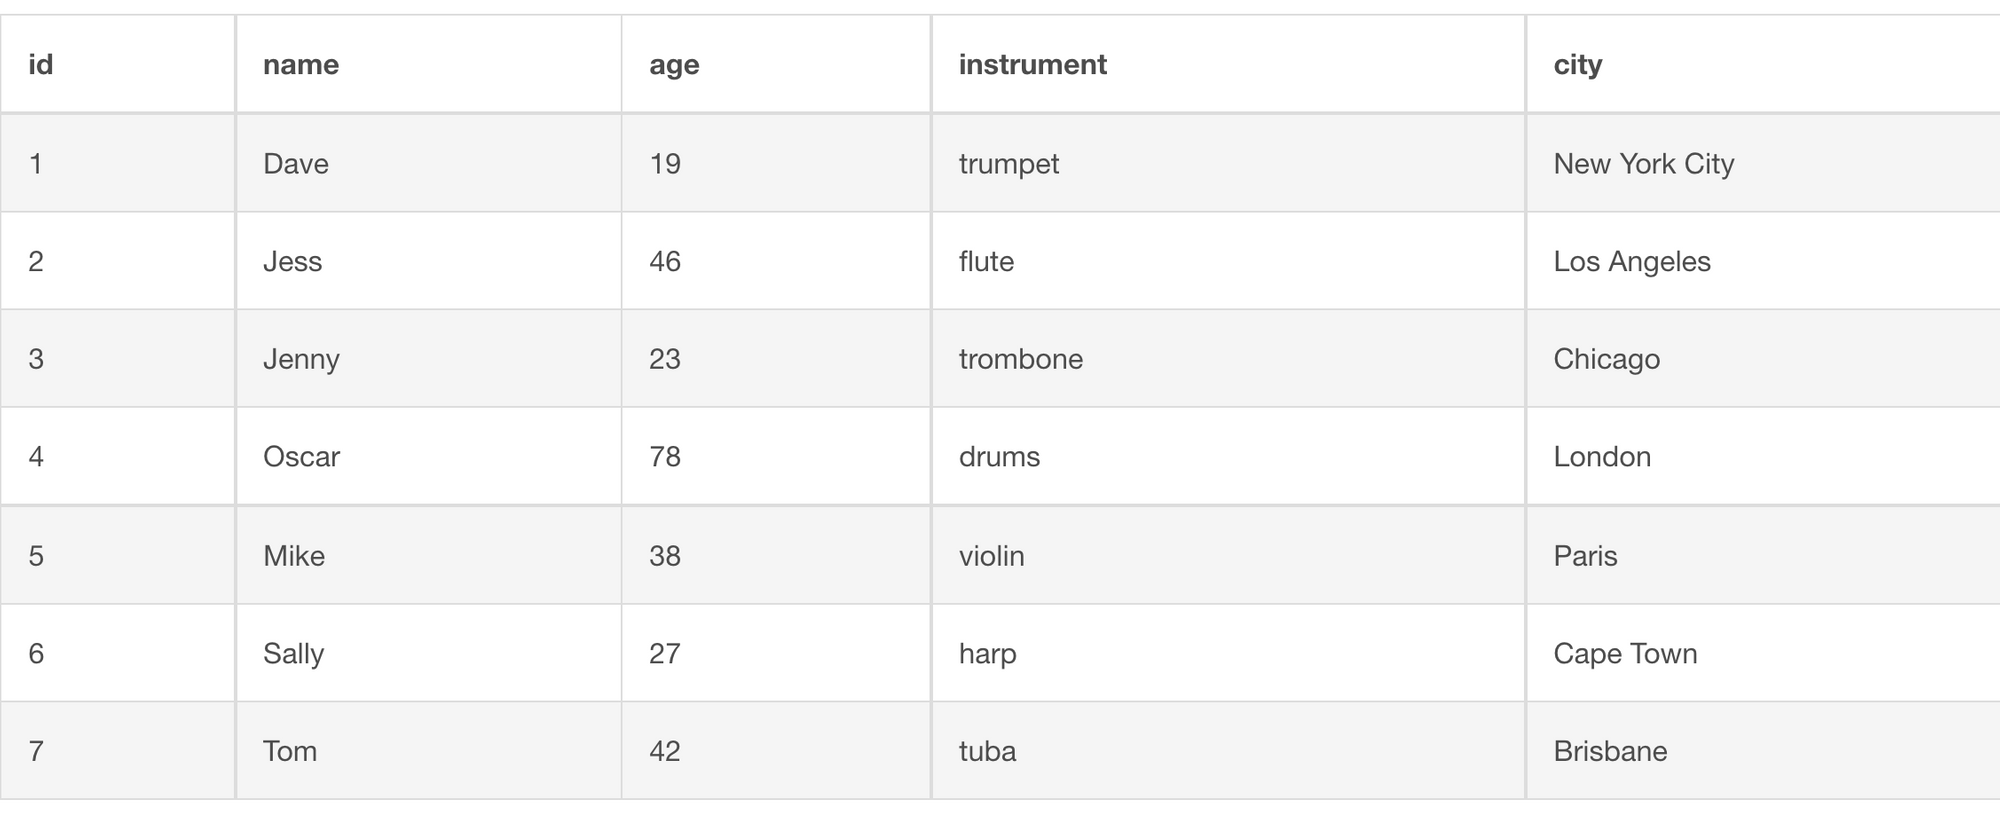
Task: Click the Cape Town cell
Action: (1763, 653)
